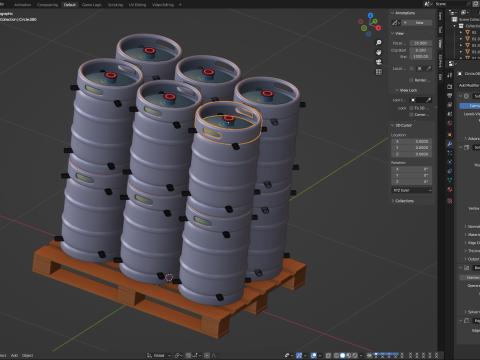Switch perspective/orthographic with grid icon
The width and height of the screenshot is (480, 360).
[379, 72]
